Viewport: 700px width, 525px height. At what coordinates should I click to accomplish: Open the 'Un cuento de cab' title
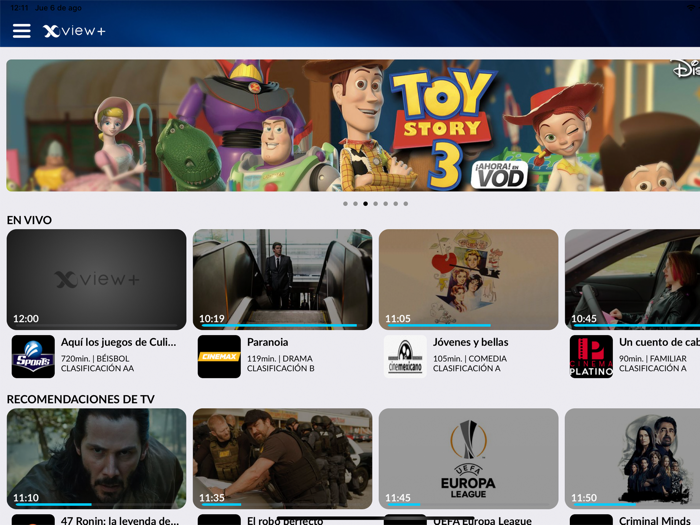[659, 342]
